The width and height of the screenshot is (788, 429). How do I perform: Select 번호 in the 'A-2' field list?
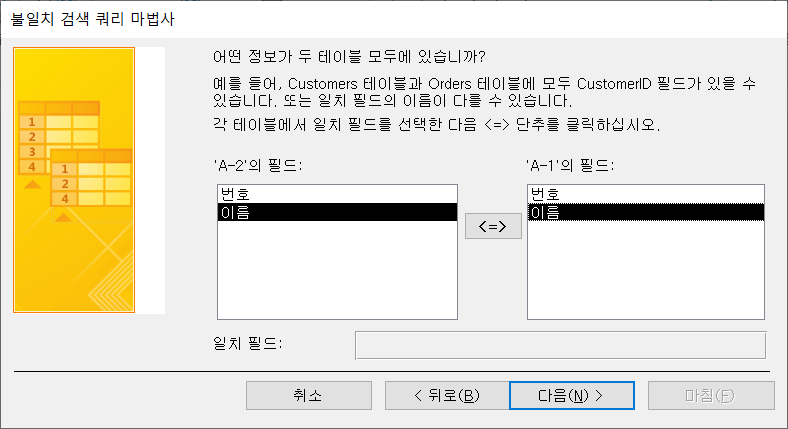pos(337,194)
